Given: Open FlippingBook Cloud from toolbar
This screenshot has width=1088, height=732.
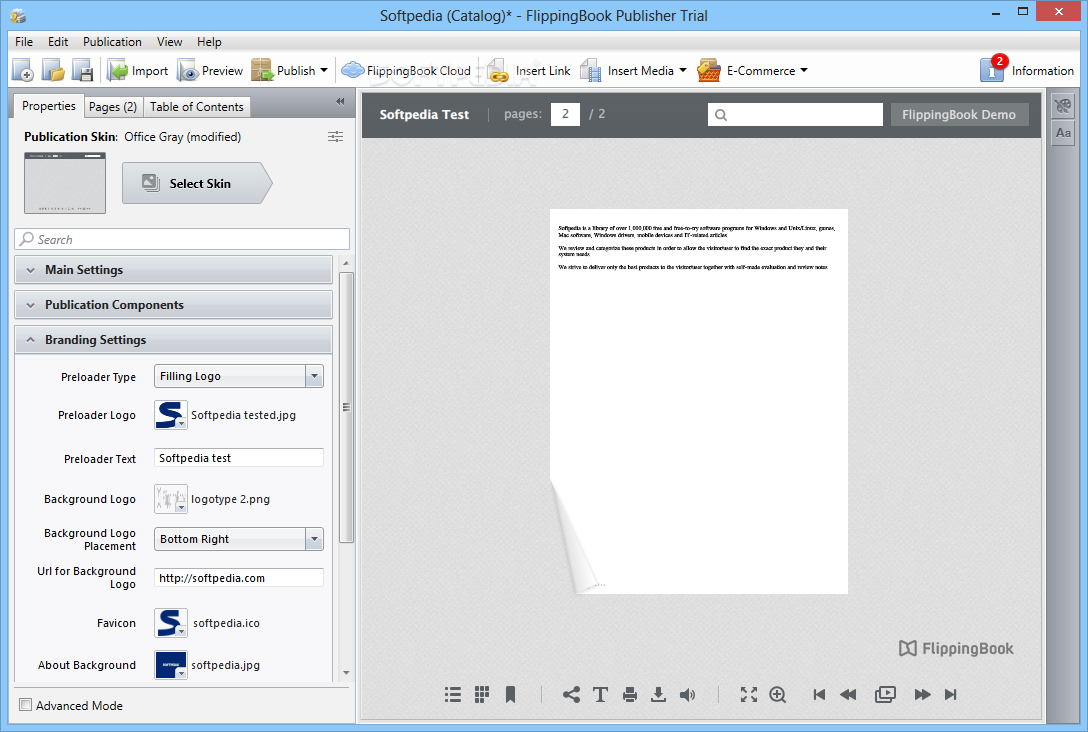Looking at the screenshot, I should point(406,70).
